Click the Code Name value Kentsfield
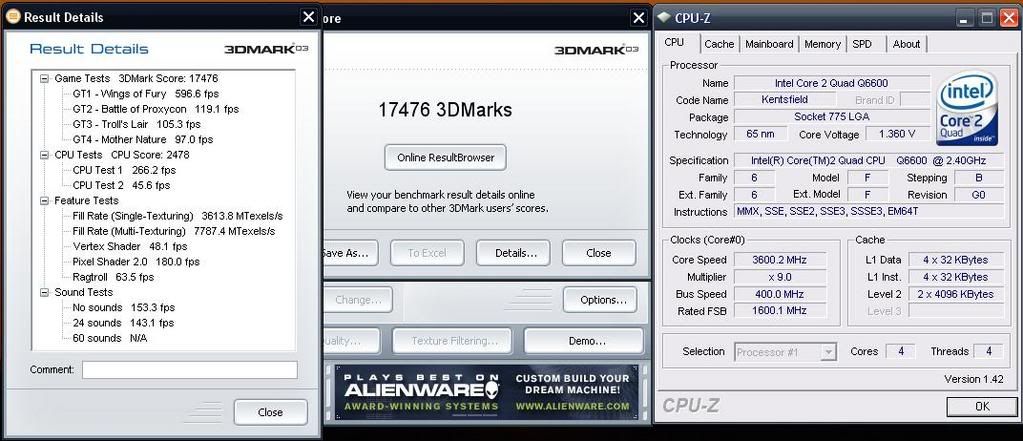This screenshot has width=1023, height=441. click(785, 100)
